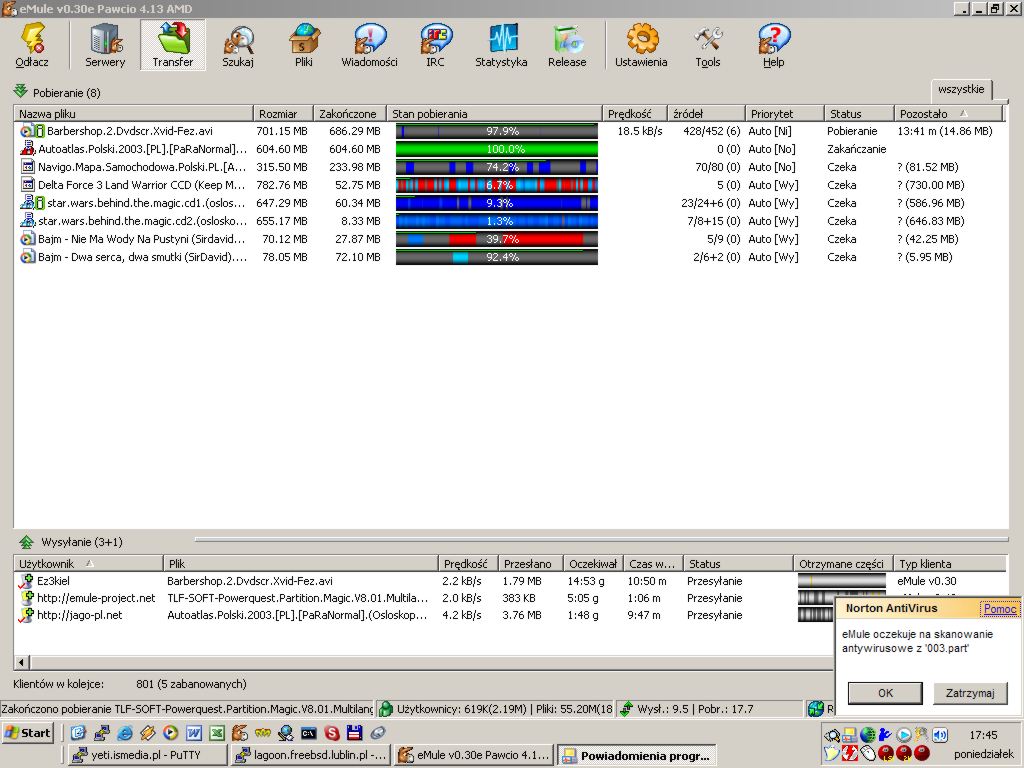Switch to the wszystkie category tab
Image resolution: width=1024 pixels, height=768 pixels.
point(961,89)
